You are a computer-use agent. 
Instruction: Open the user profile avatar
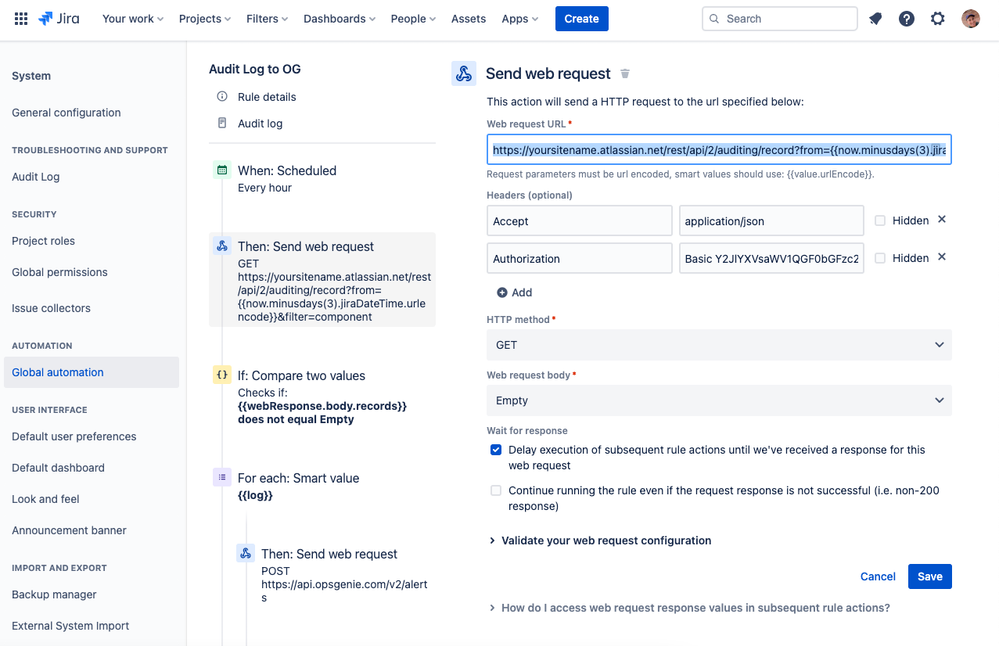(x=970, y=18)
